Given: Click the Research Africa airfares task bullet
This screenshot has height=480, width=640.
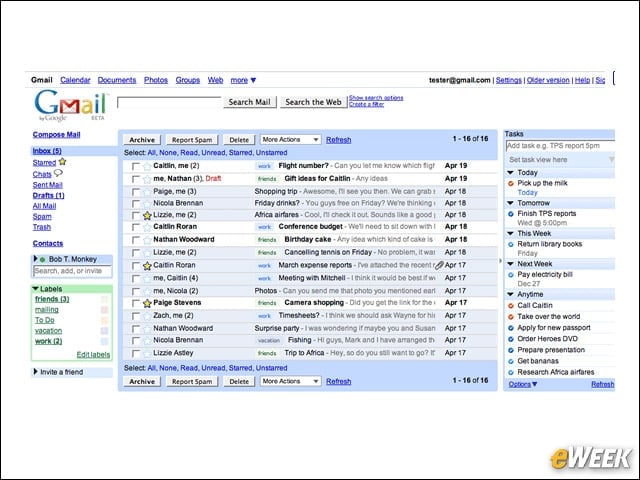Looking at the screenshot, I should click(511, 372).
